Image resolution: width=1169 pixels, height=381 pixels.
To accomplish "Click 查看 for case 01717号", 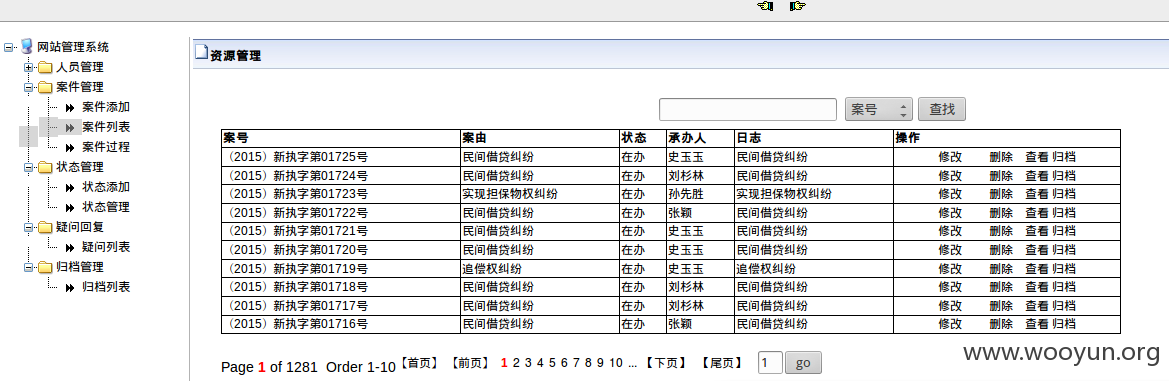I will click(1037, 306).
